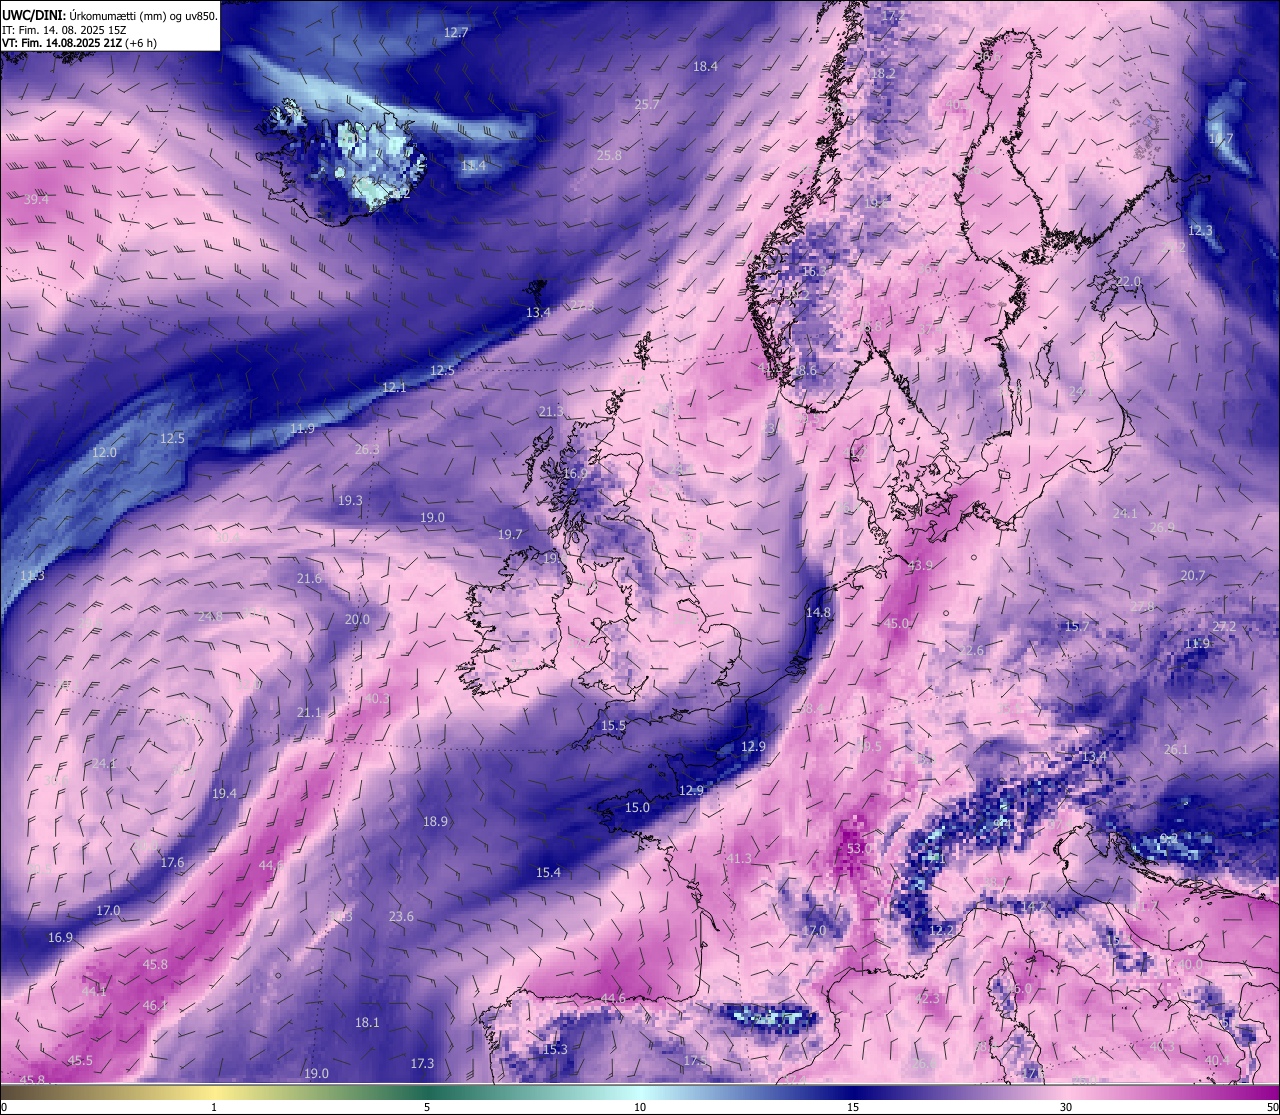Click the 18.1 value label
This screenshot has height=1115, width=1280.
(367, 1022)
